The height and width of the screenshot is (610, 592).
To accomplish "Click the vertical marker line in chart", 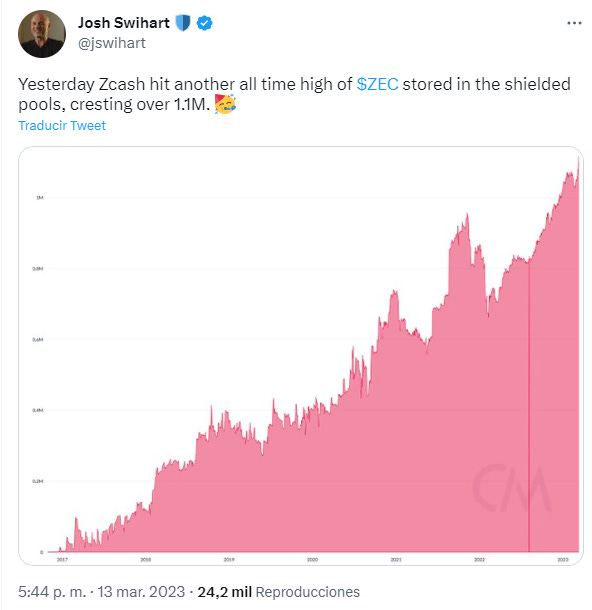I will coord(529,406).
